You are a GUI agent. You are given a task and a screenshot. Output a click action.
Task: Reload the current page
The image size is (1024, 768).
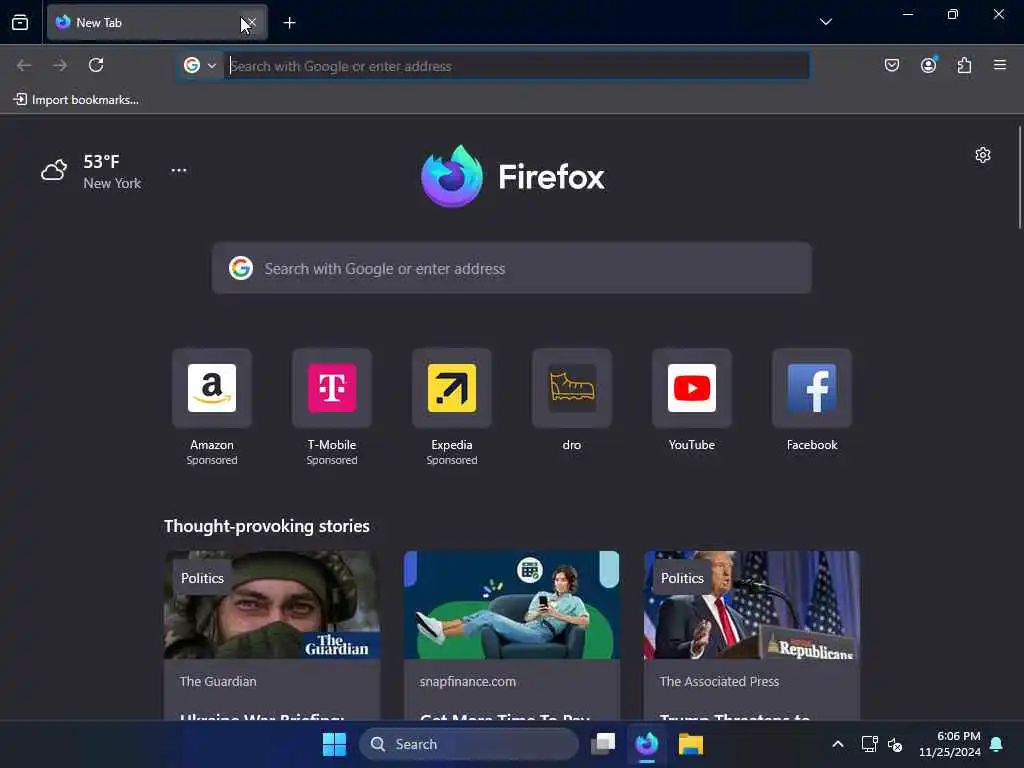96,65
